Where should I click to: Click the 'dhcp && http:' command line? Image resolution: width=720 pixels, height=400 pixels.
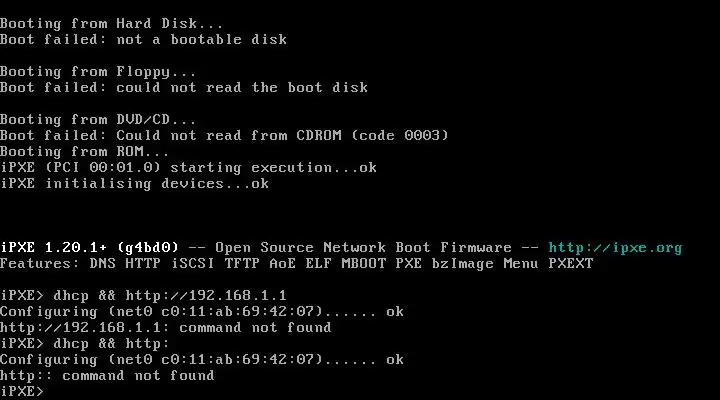pyautogui.click(x=112, y=344)
